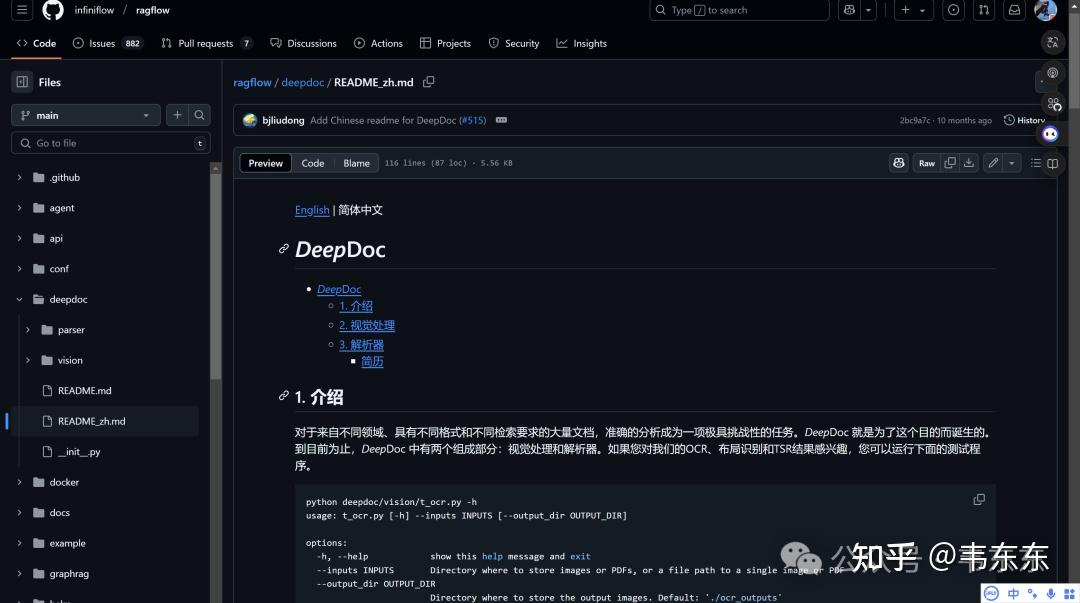Click the Type / to search box
This screenshot has height=603, width=1080.
(739, 10)
